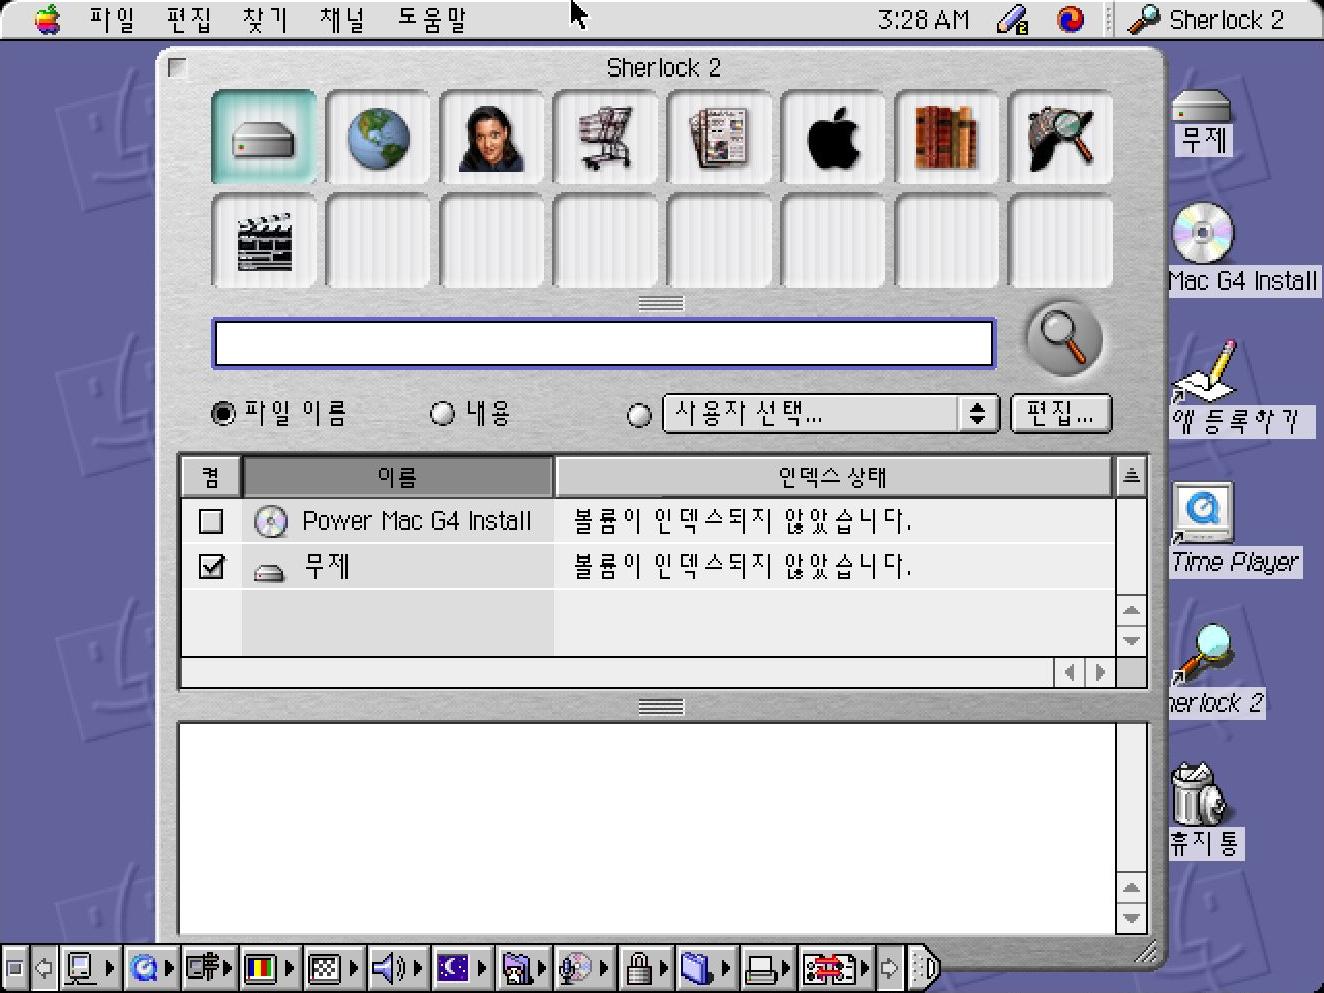Uncheck the 무제 volume checkbox
1324x993 pixels.
[211, 567]
